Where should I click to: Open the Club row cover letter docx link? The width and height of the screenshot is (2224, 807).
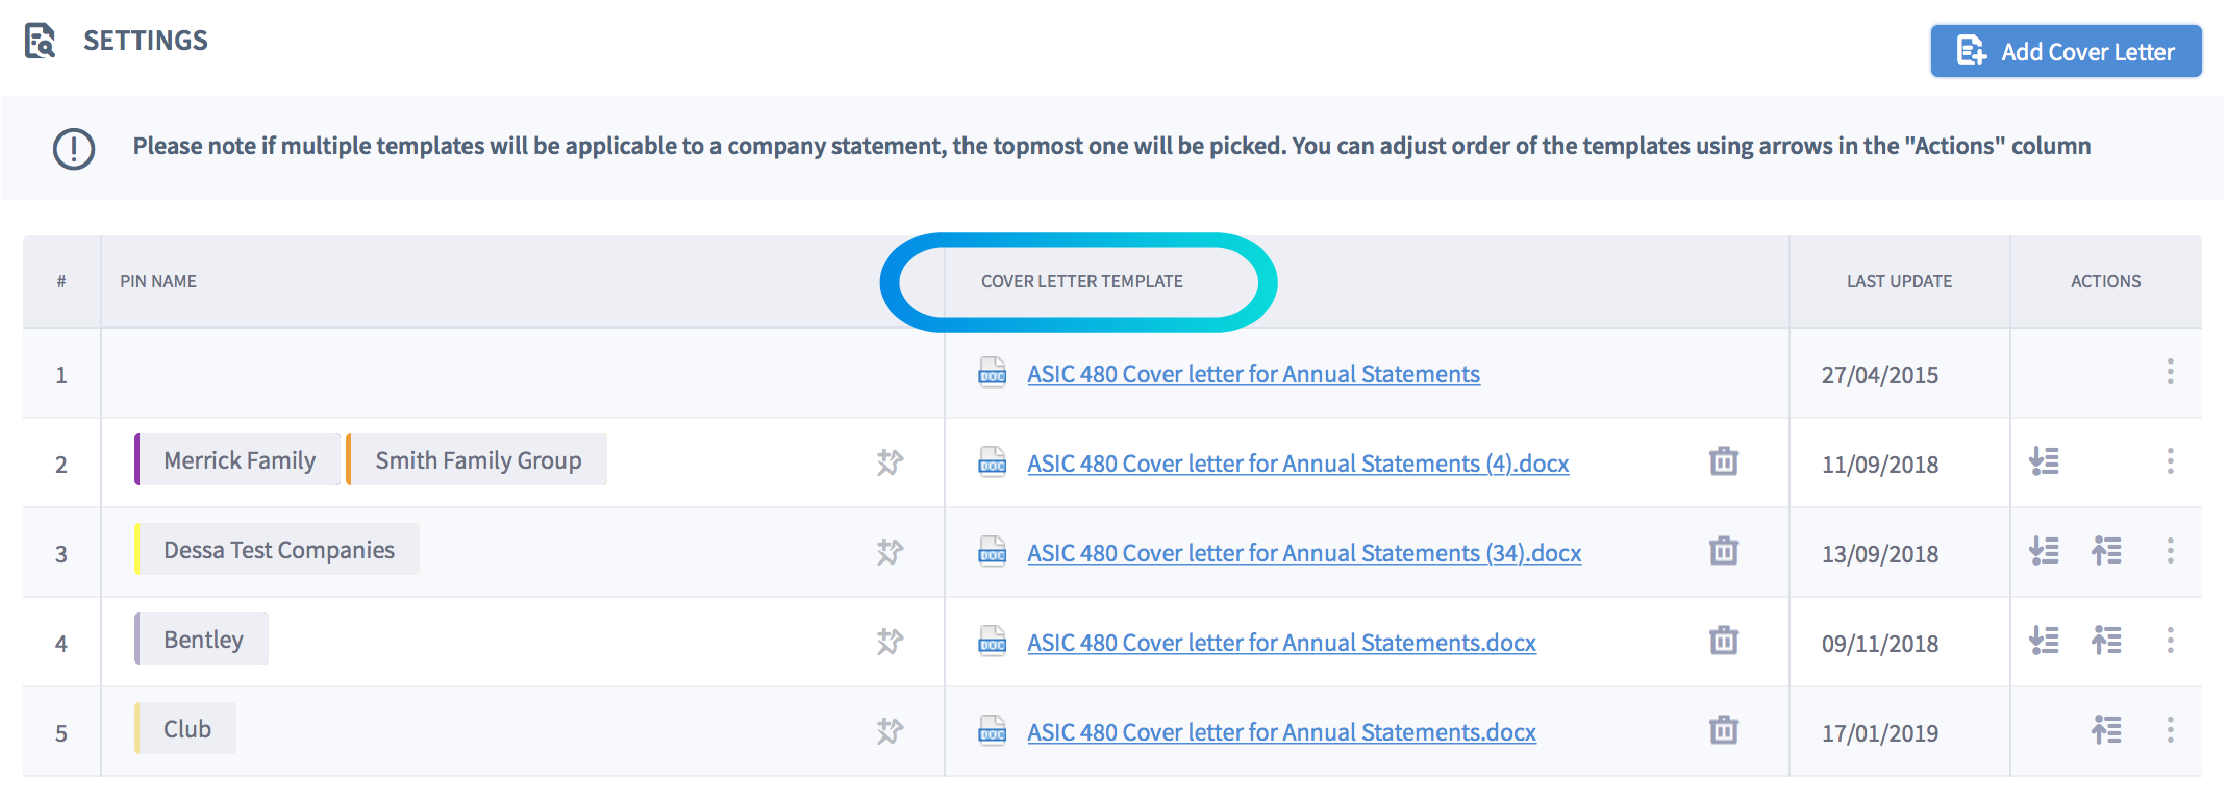pyautogui.click(x=1281, y=732)
